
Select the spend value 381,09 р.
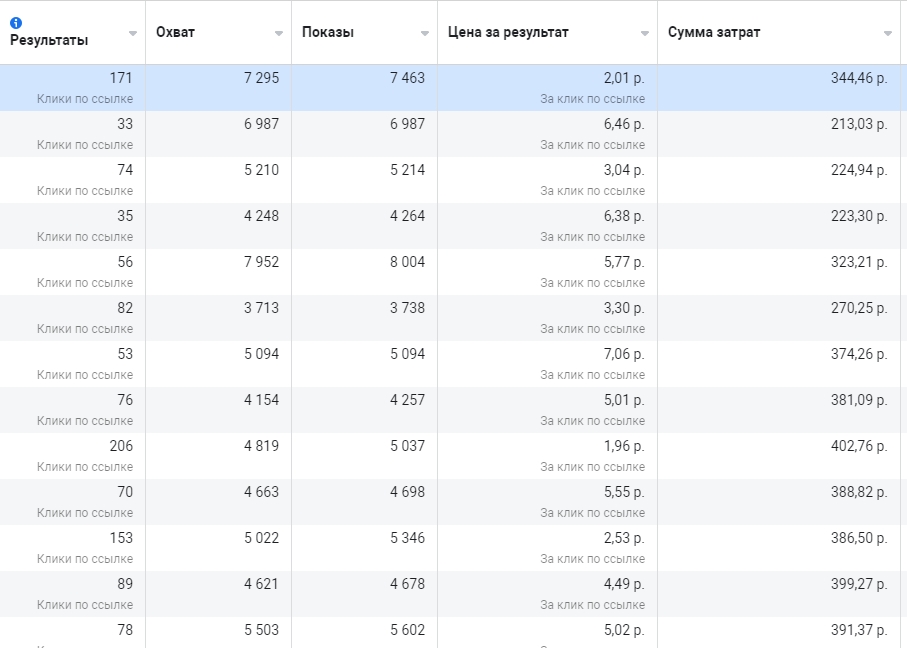(x=859, y=400)
